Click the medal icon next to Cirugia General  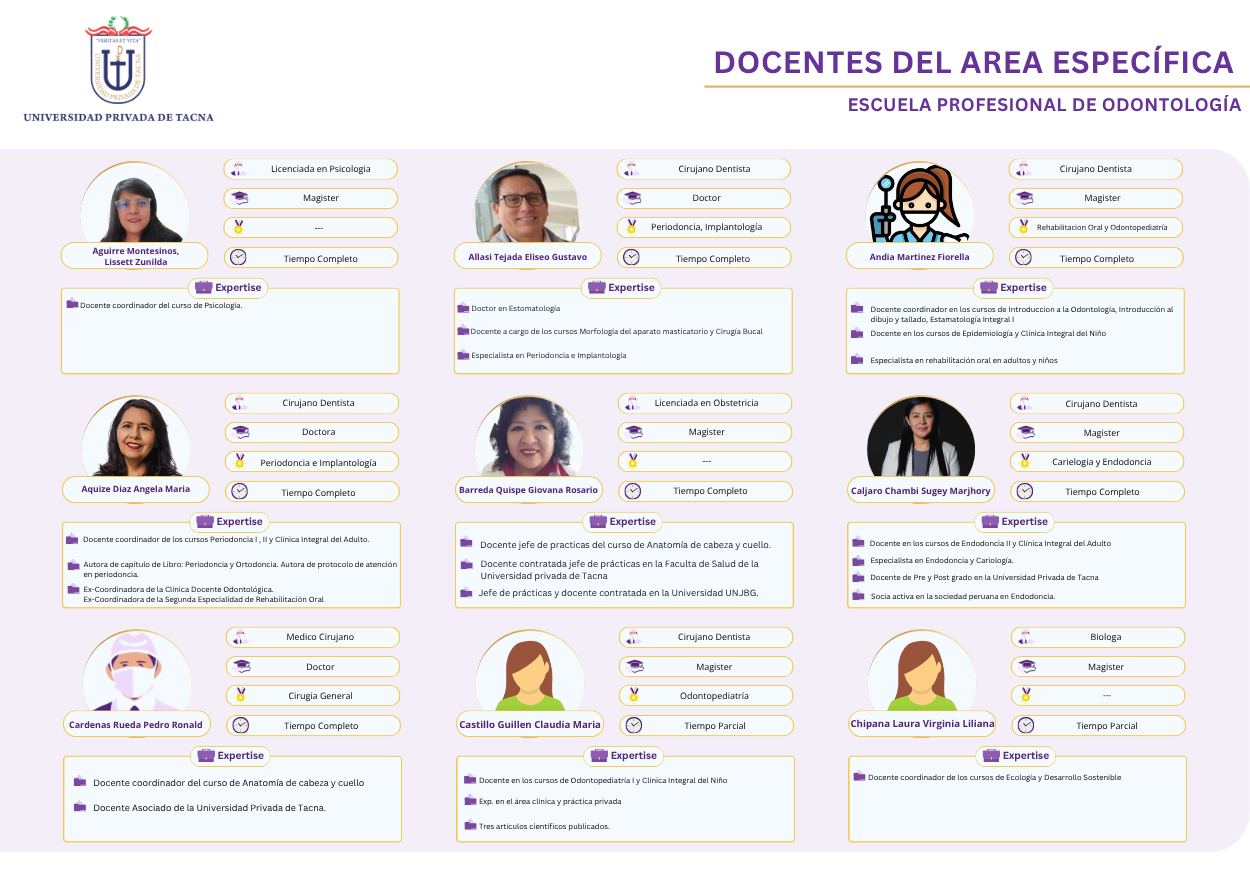(240, 695)
